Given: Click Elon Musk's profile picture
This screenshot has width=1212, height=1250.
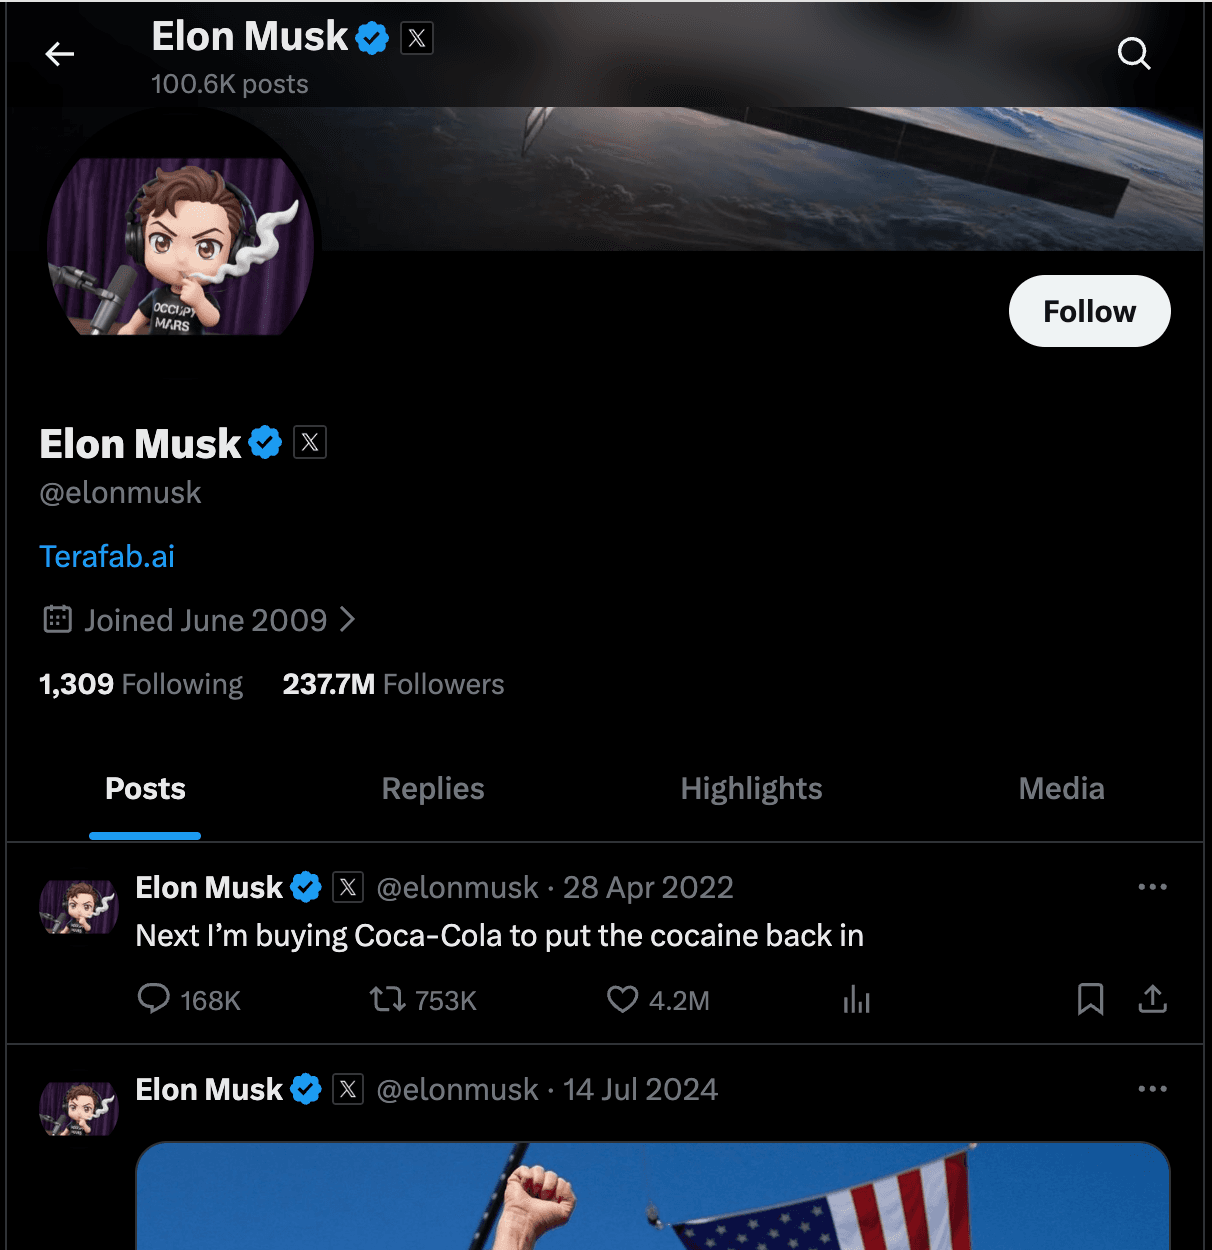Looking at the screenshot, I should (x=179, y=245).
